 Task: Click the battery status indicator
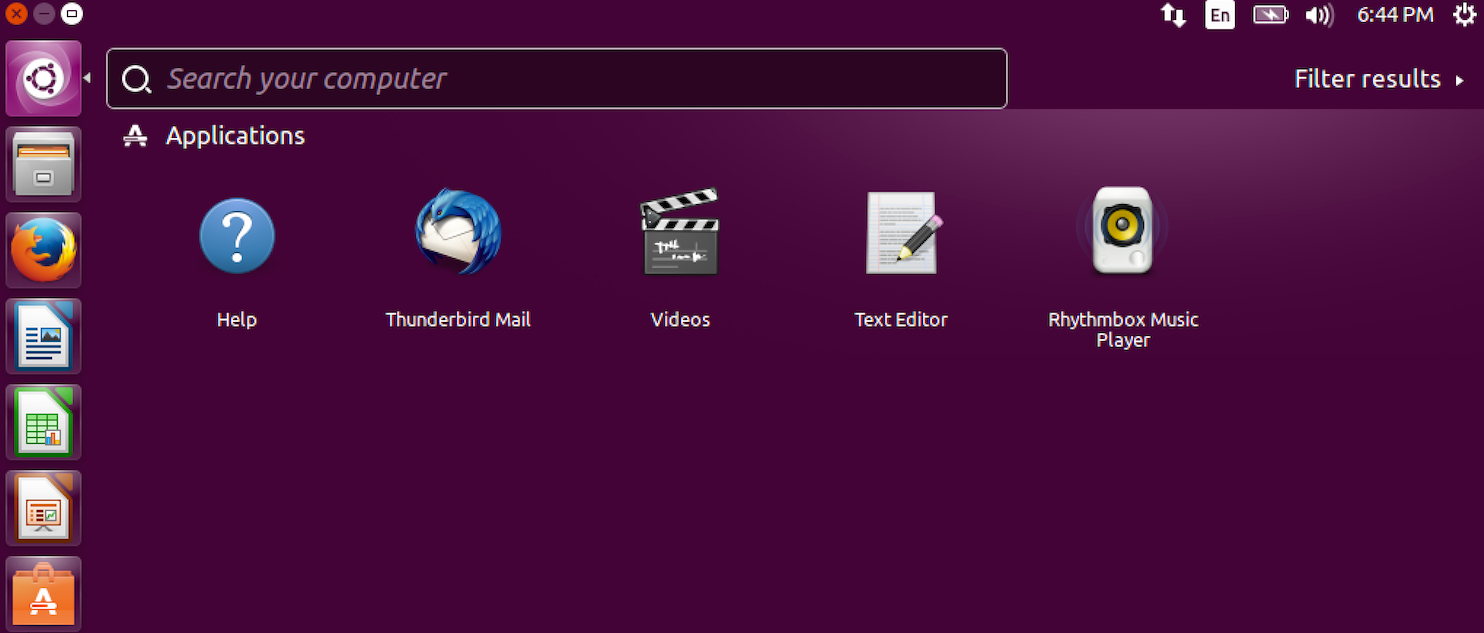tap(1270, 15)
